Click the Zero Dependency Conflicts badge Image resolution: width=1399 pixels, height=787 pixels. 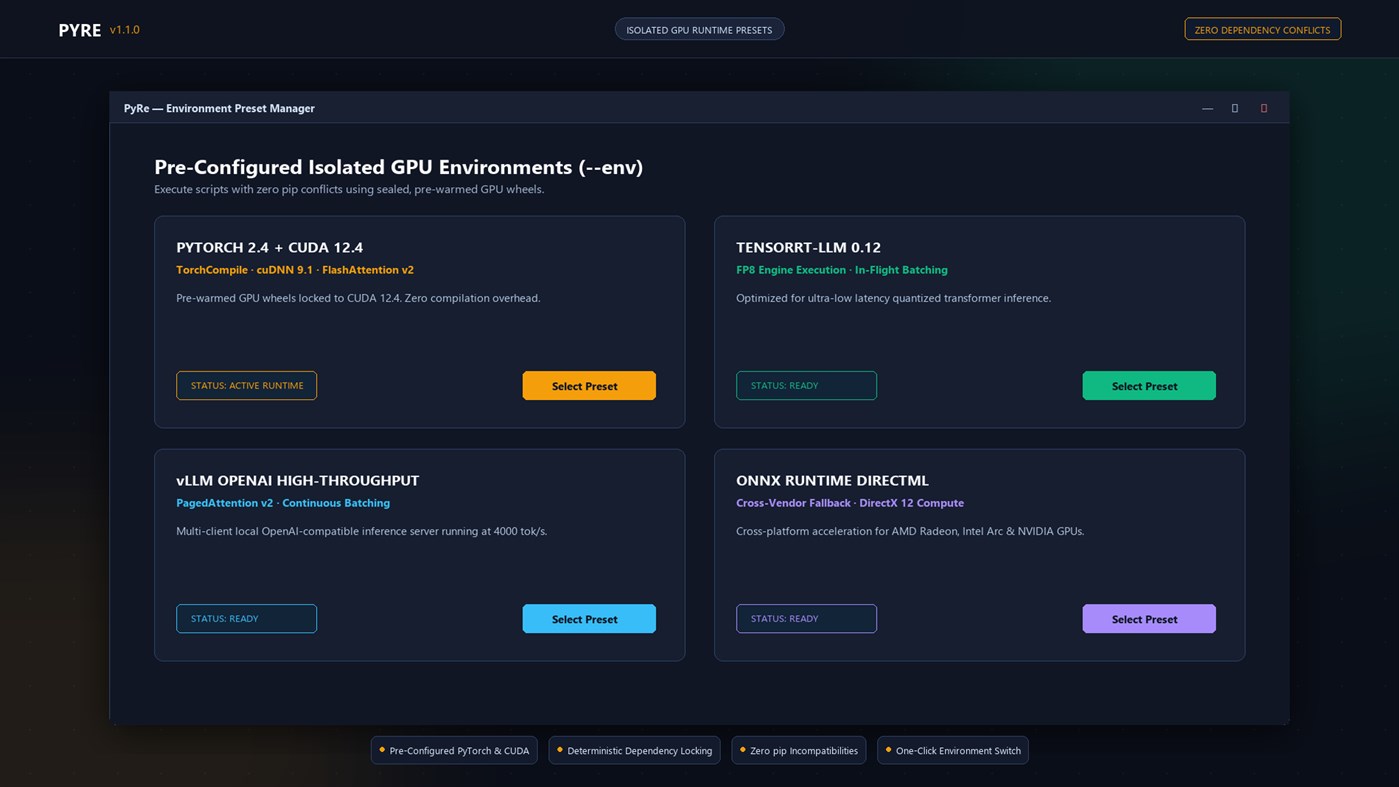(x=1262, y=30)
